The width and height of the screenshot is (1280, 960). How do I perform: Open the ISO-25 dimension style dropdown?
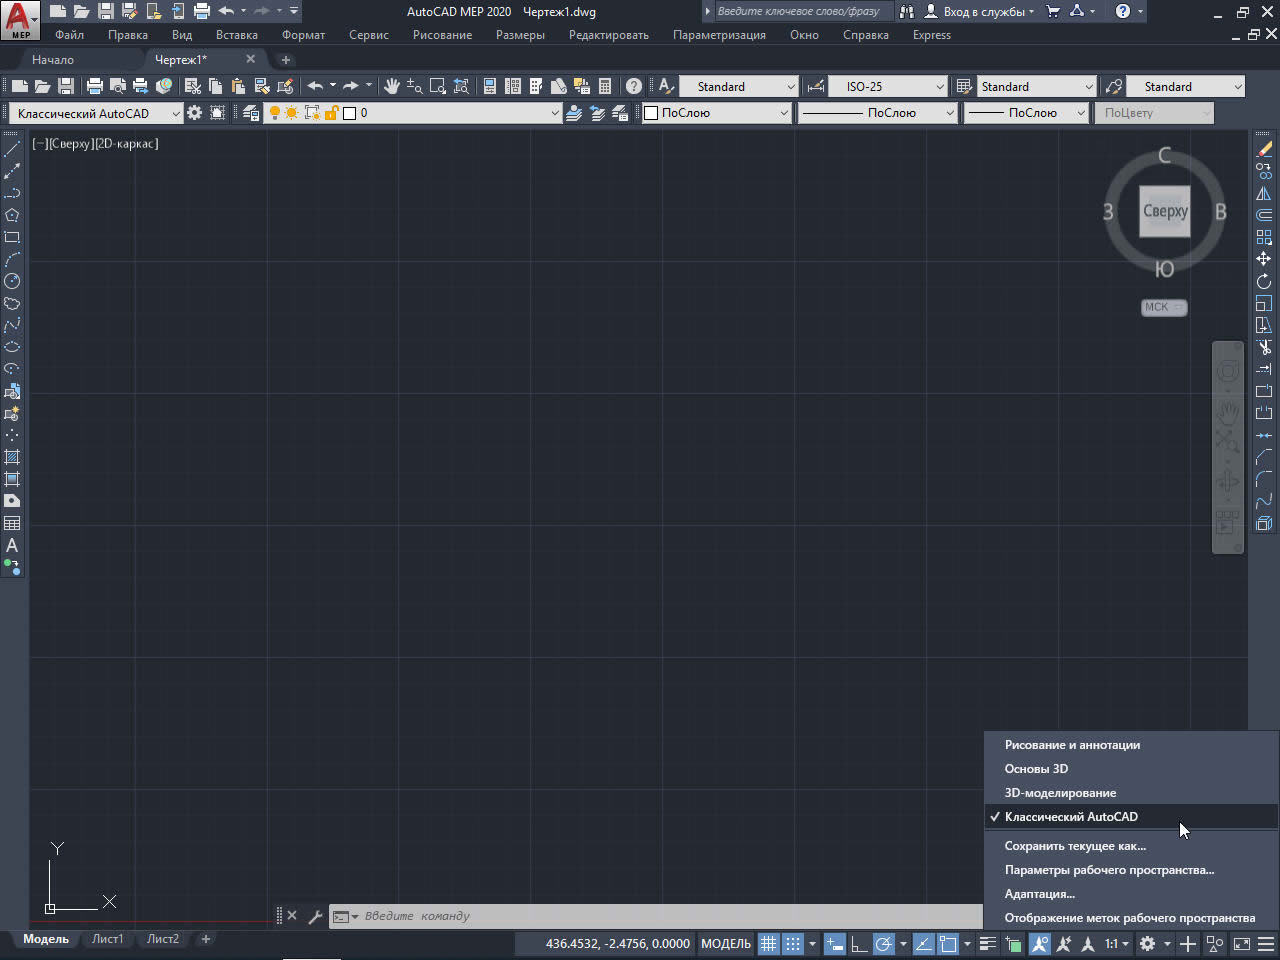tap(888, 86)
